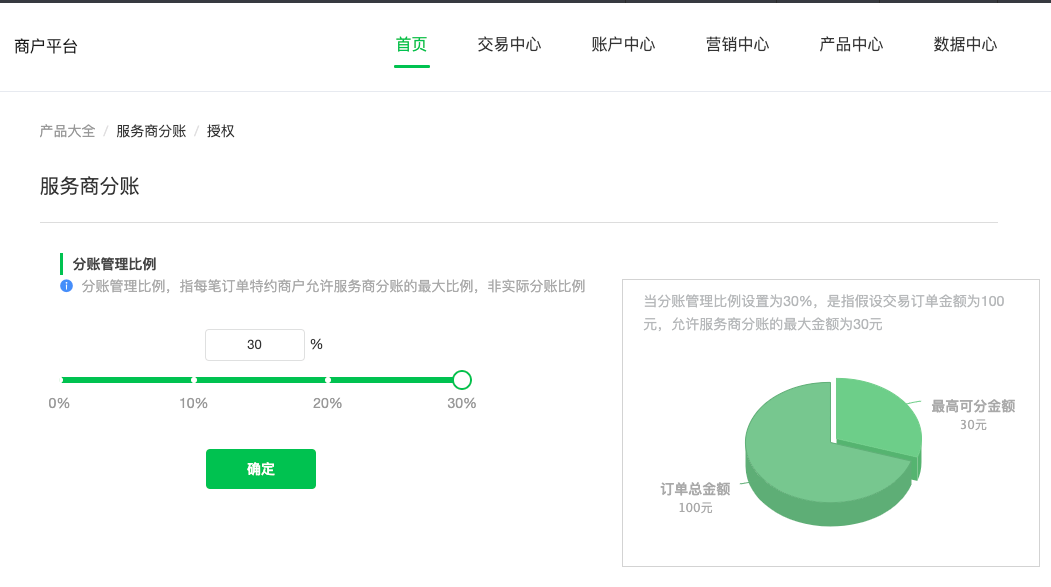Screen dimensions: 1051x587
Task: Click the 30% label under slider
Action: pyautogui.click(x=462, y=403)
